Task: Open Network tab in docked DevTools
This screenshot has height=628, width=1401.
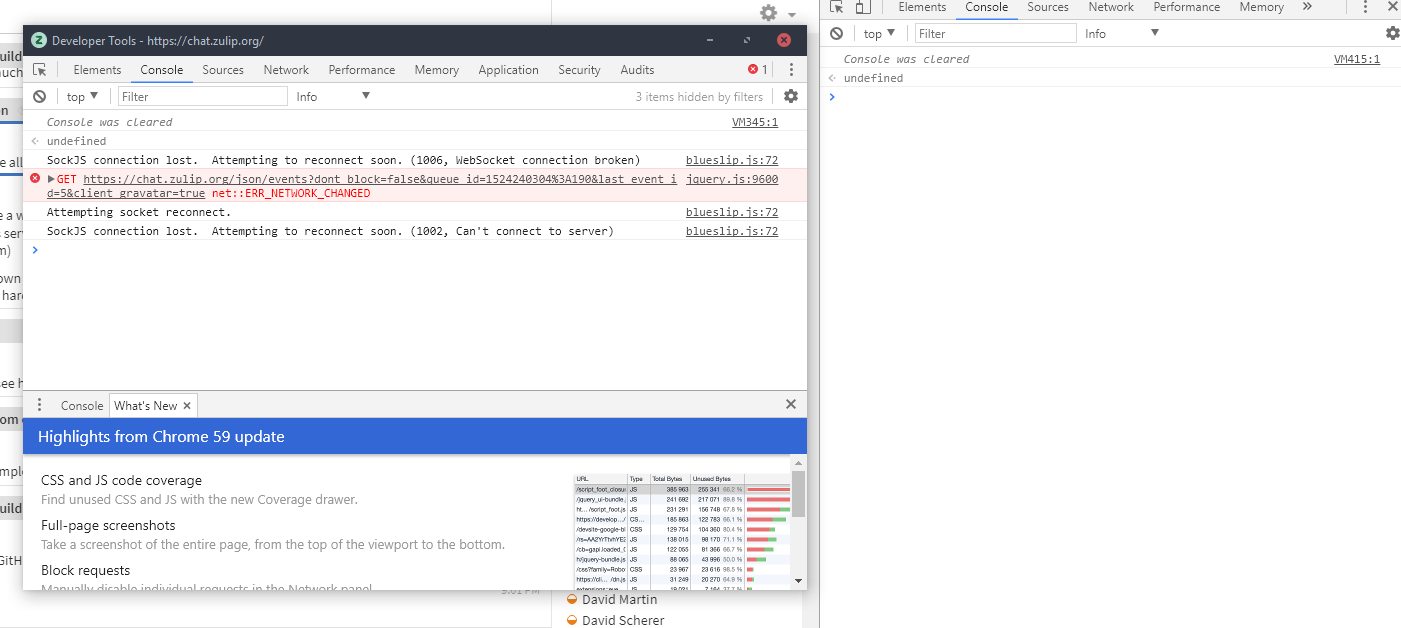Action: click(x=1111, y=7)
